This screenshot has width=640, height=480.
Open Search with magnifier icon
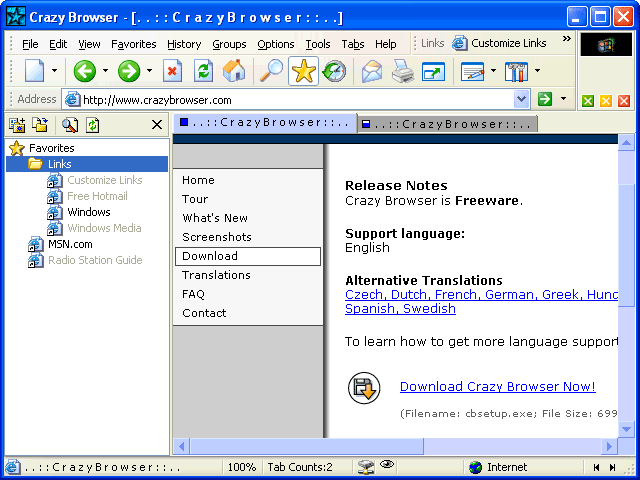pos(271,71)
